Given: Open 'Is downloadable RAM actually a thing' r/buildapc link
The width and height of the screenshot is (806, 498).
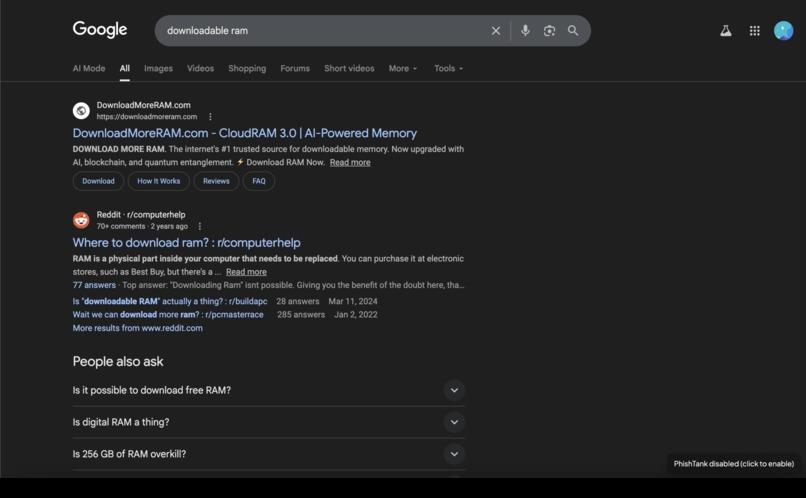Looking at the screenshot, I should point(170,301).
